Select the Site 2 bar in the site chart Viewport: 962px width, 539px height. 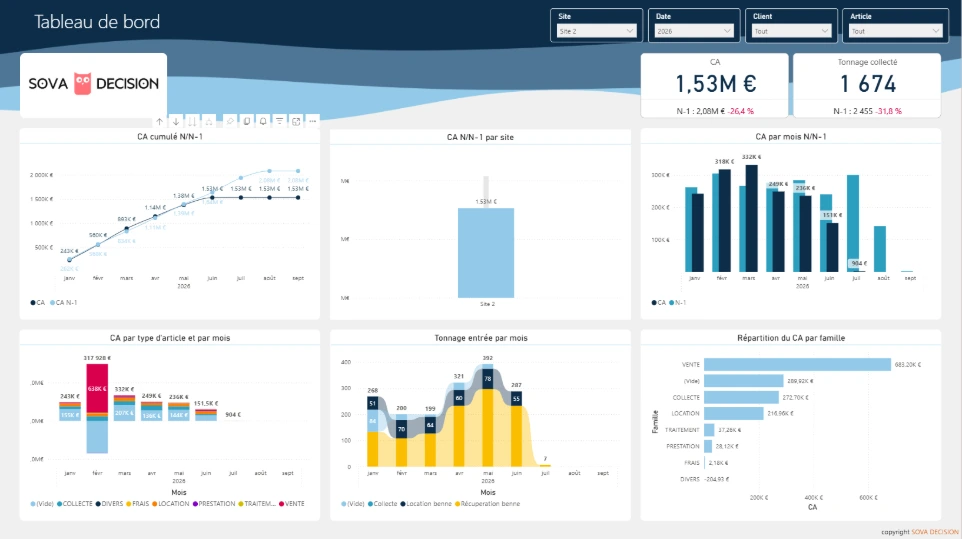tap(486, 253)
